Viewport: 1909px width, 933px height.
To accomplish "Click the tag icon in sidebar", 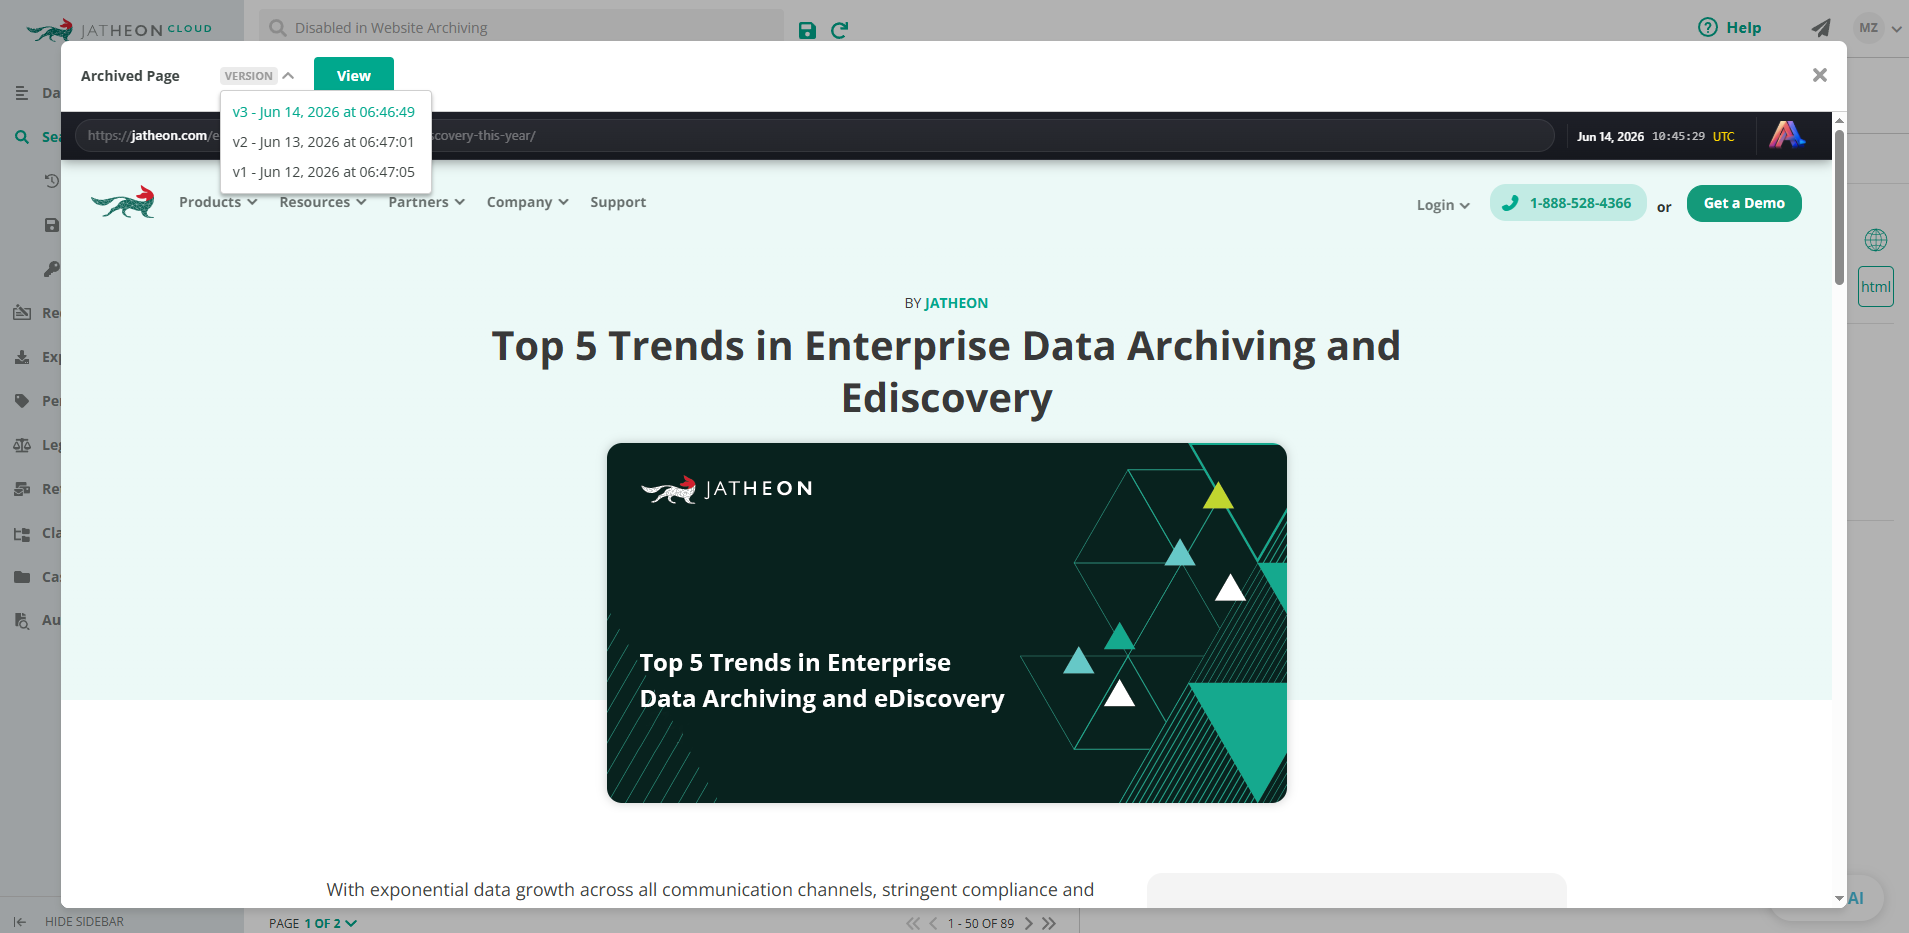I will (22, 401).
